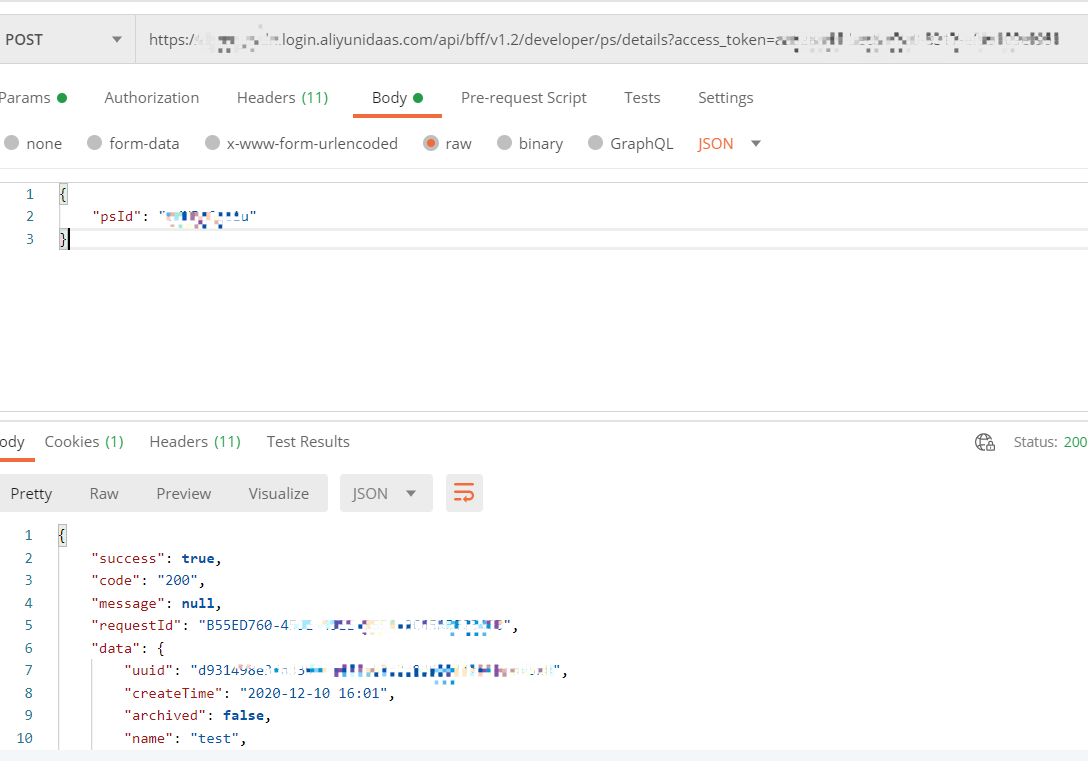Switch to Preview response view
Image resolution: width=1088 pixels, height=761 pixels.
(183, 493)
